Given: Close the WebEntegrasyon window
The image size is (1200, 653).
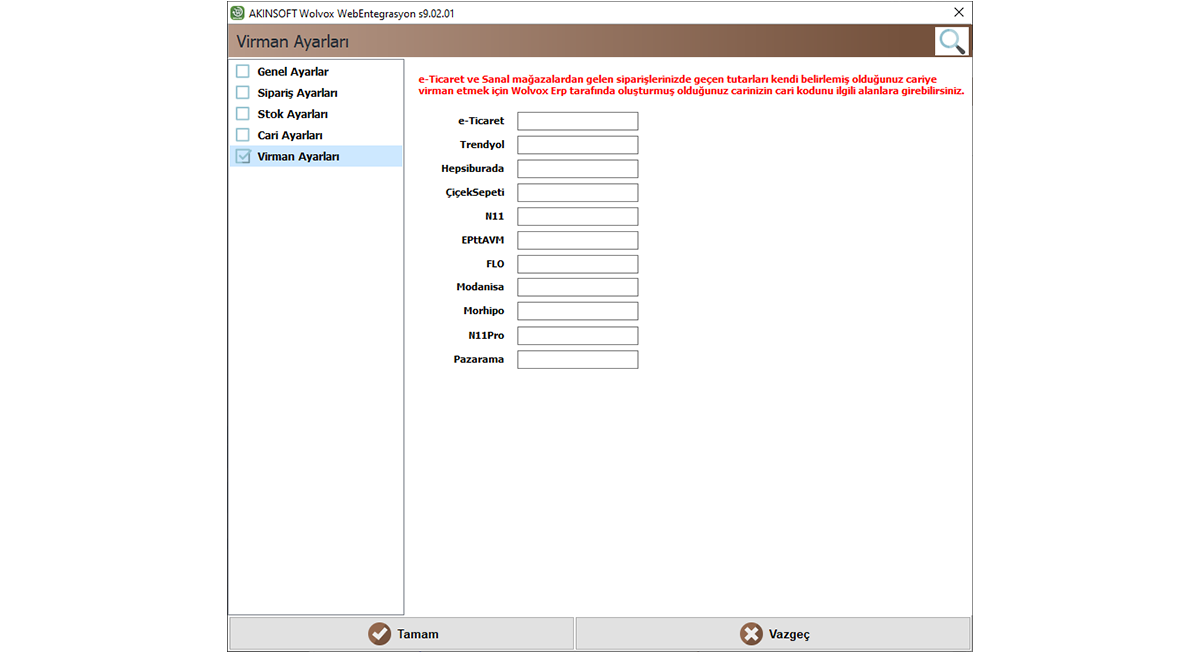Looking at the screenshot, I should [x=958, y=12].
